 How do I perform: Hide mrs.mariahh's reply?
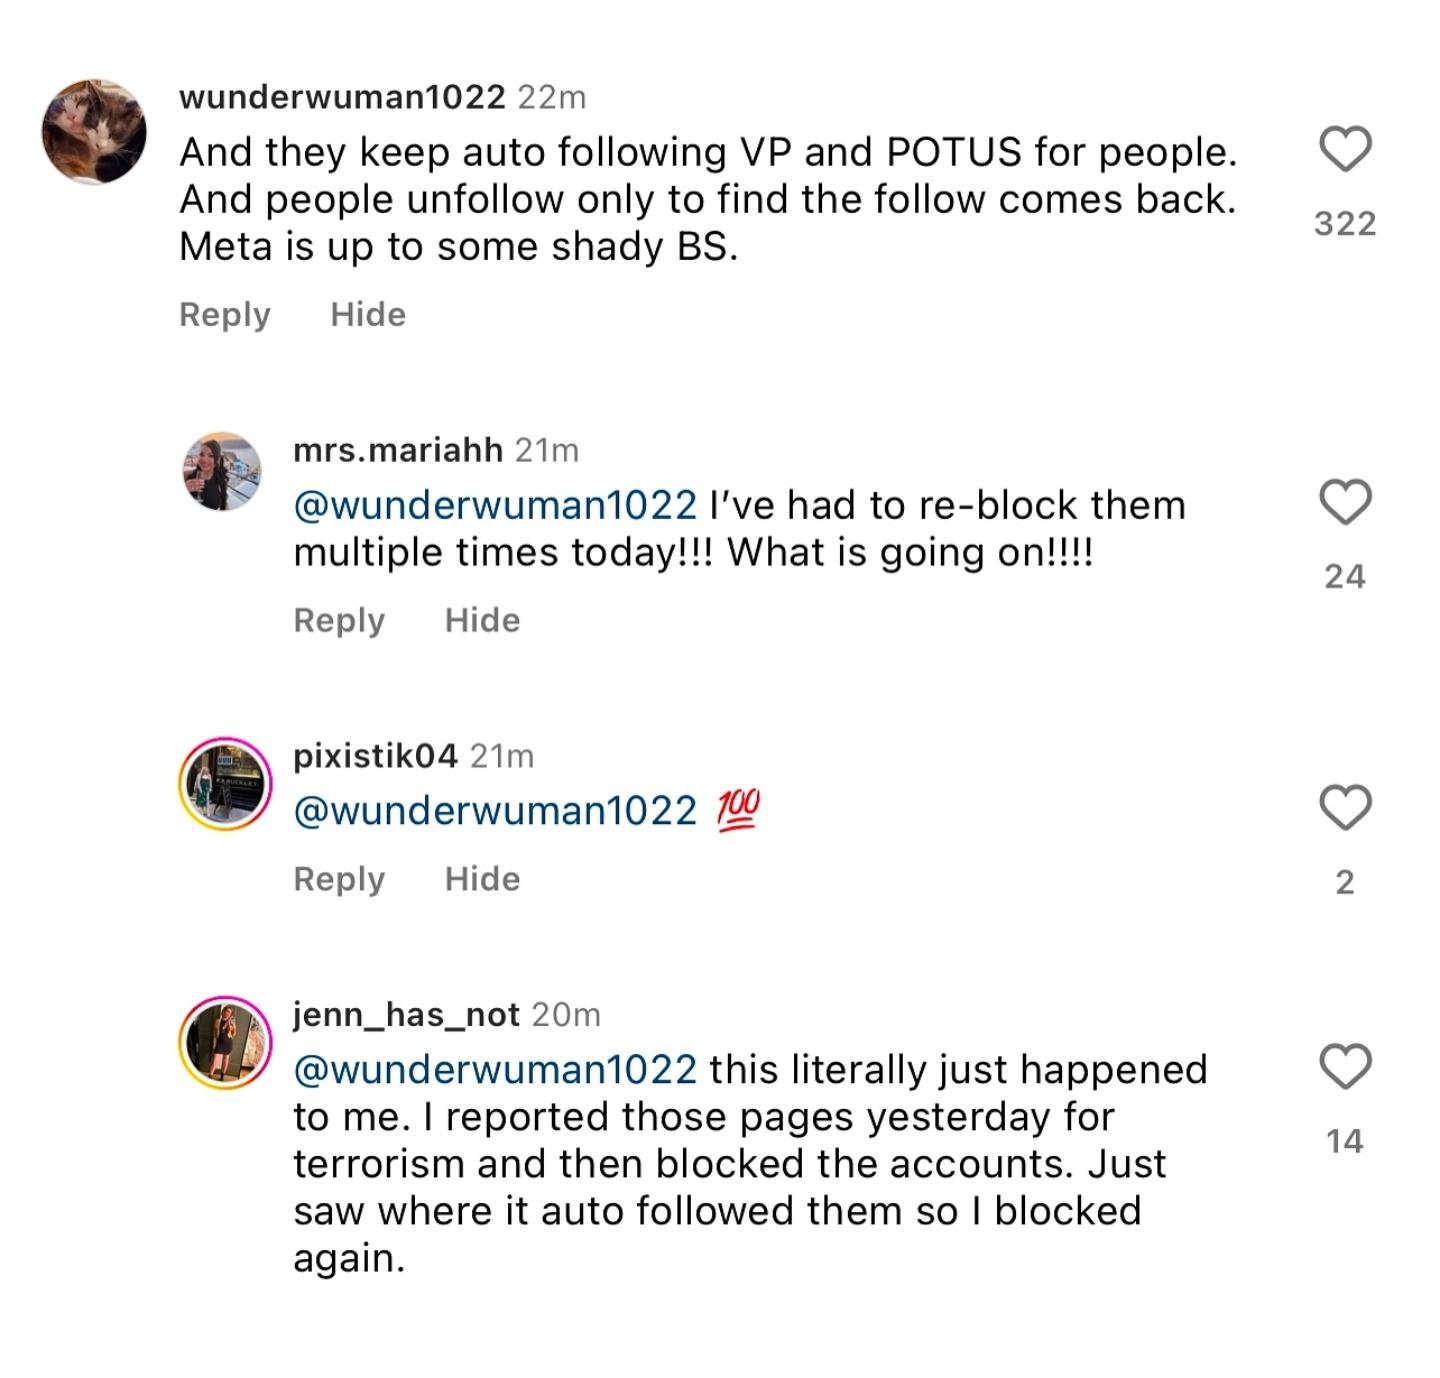click(x=482, y=621)
